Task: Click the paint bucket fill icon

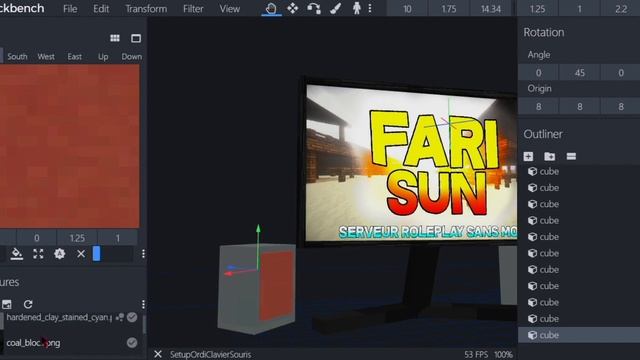Action: pyautogui.click(x=17, y=254)
